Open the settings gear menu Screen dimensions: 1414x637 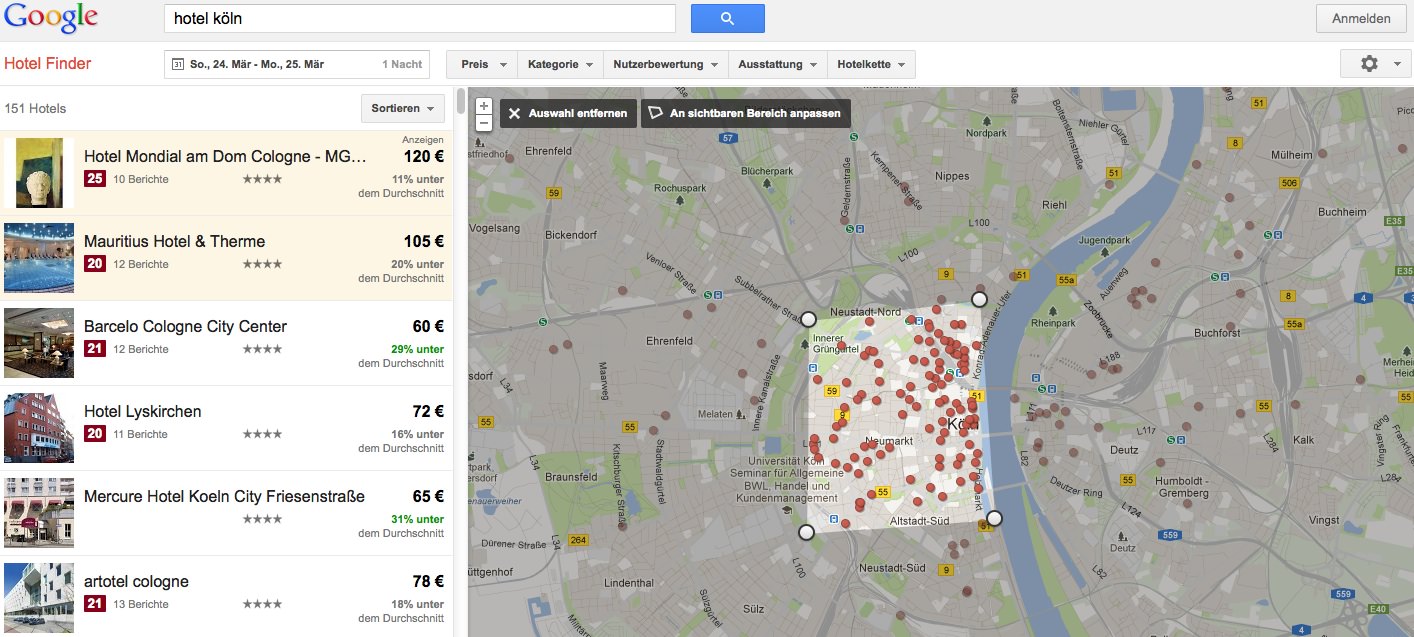(1376, 63)
